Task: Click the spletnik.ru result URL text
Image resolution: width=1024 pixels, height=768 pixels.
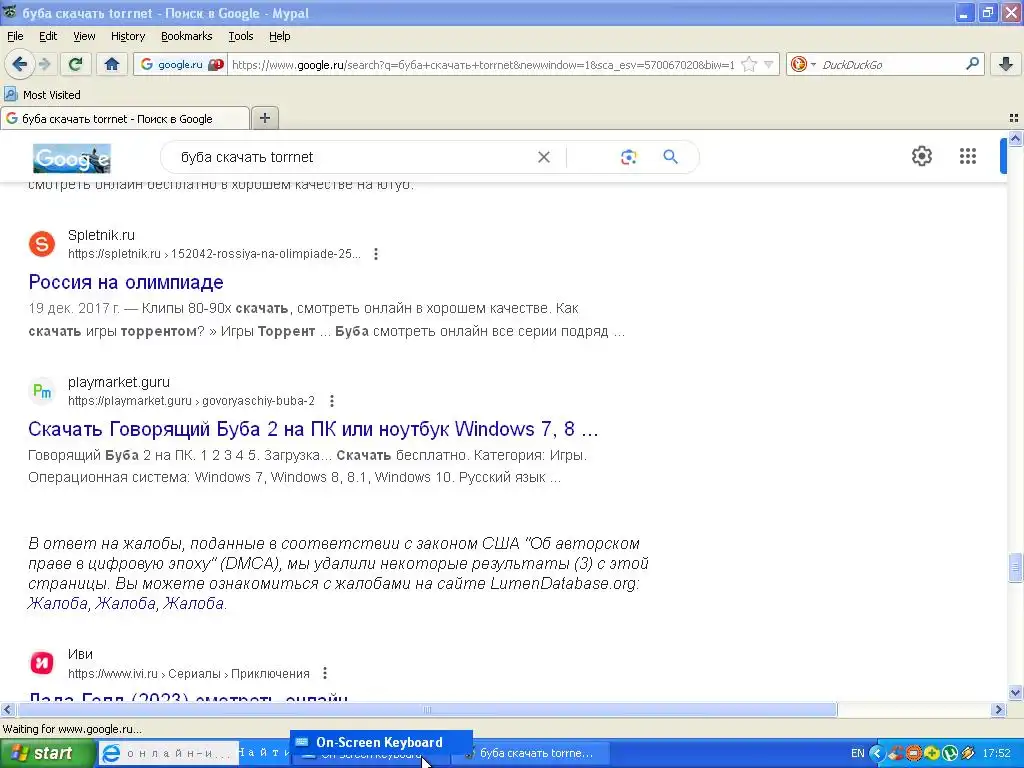Action: tap(214, 254)
